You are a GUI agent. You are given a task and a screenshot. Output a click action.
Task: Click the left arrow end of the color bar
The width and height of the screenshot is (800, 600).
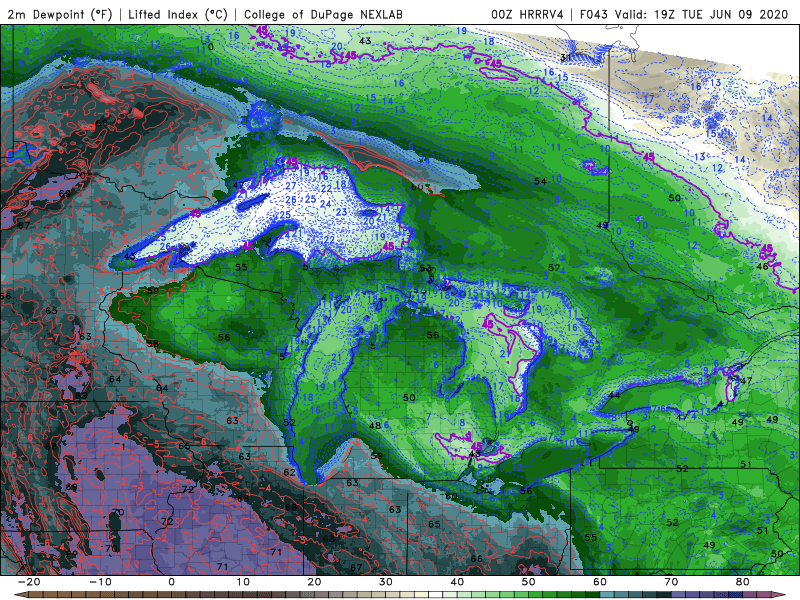tap(19, 595)
